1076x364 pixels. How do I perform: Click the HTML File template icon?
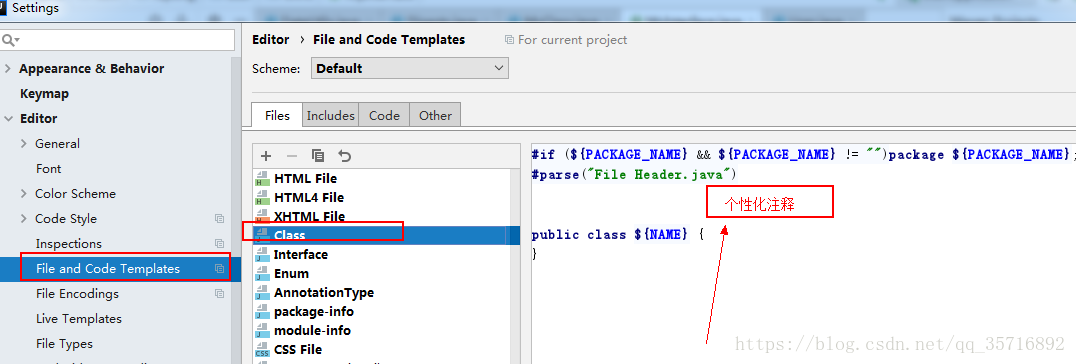(x=262, y=179)
